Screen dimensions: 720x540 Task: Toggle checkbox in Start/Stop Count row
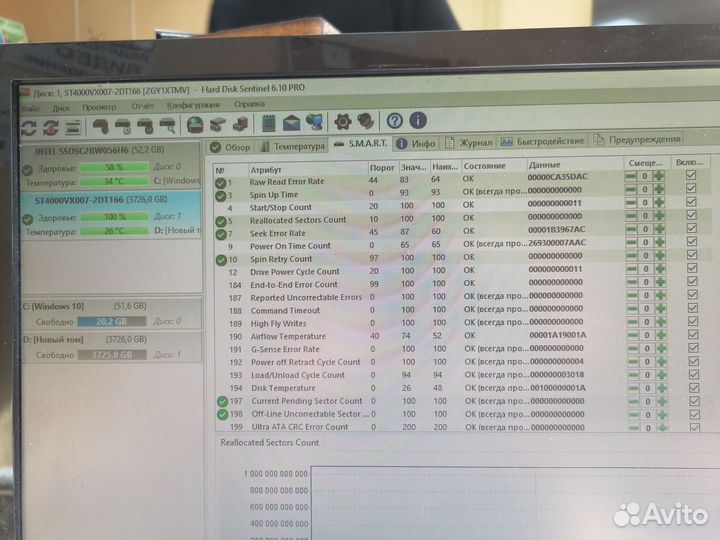(x=691, y=202)
